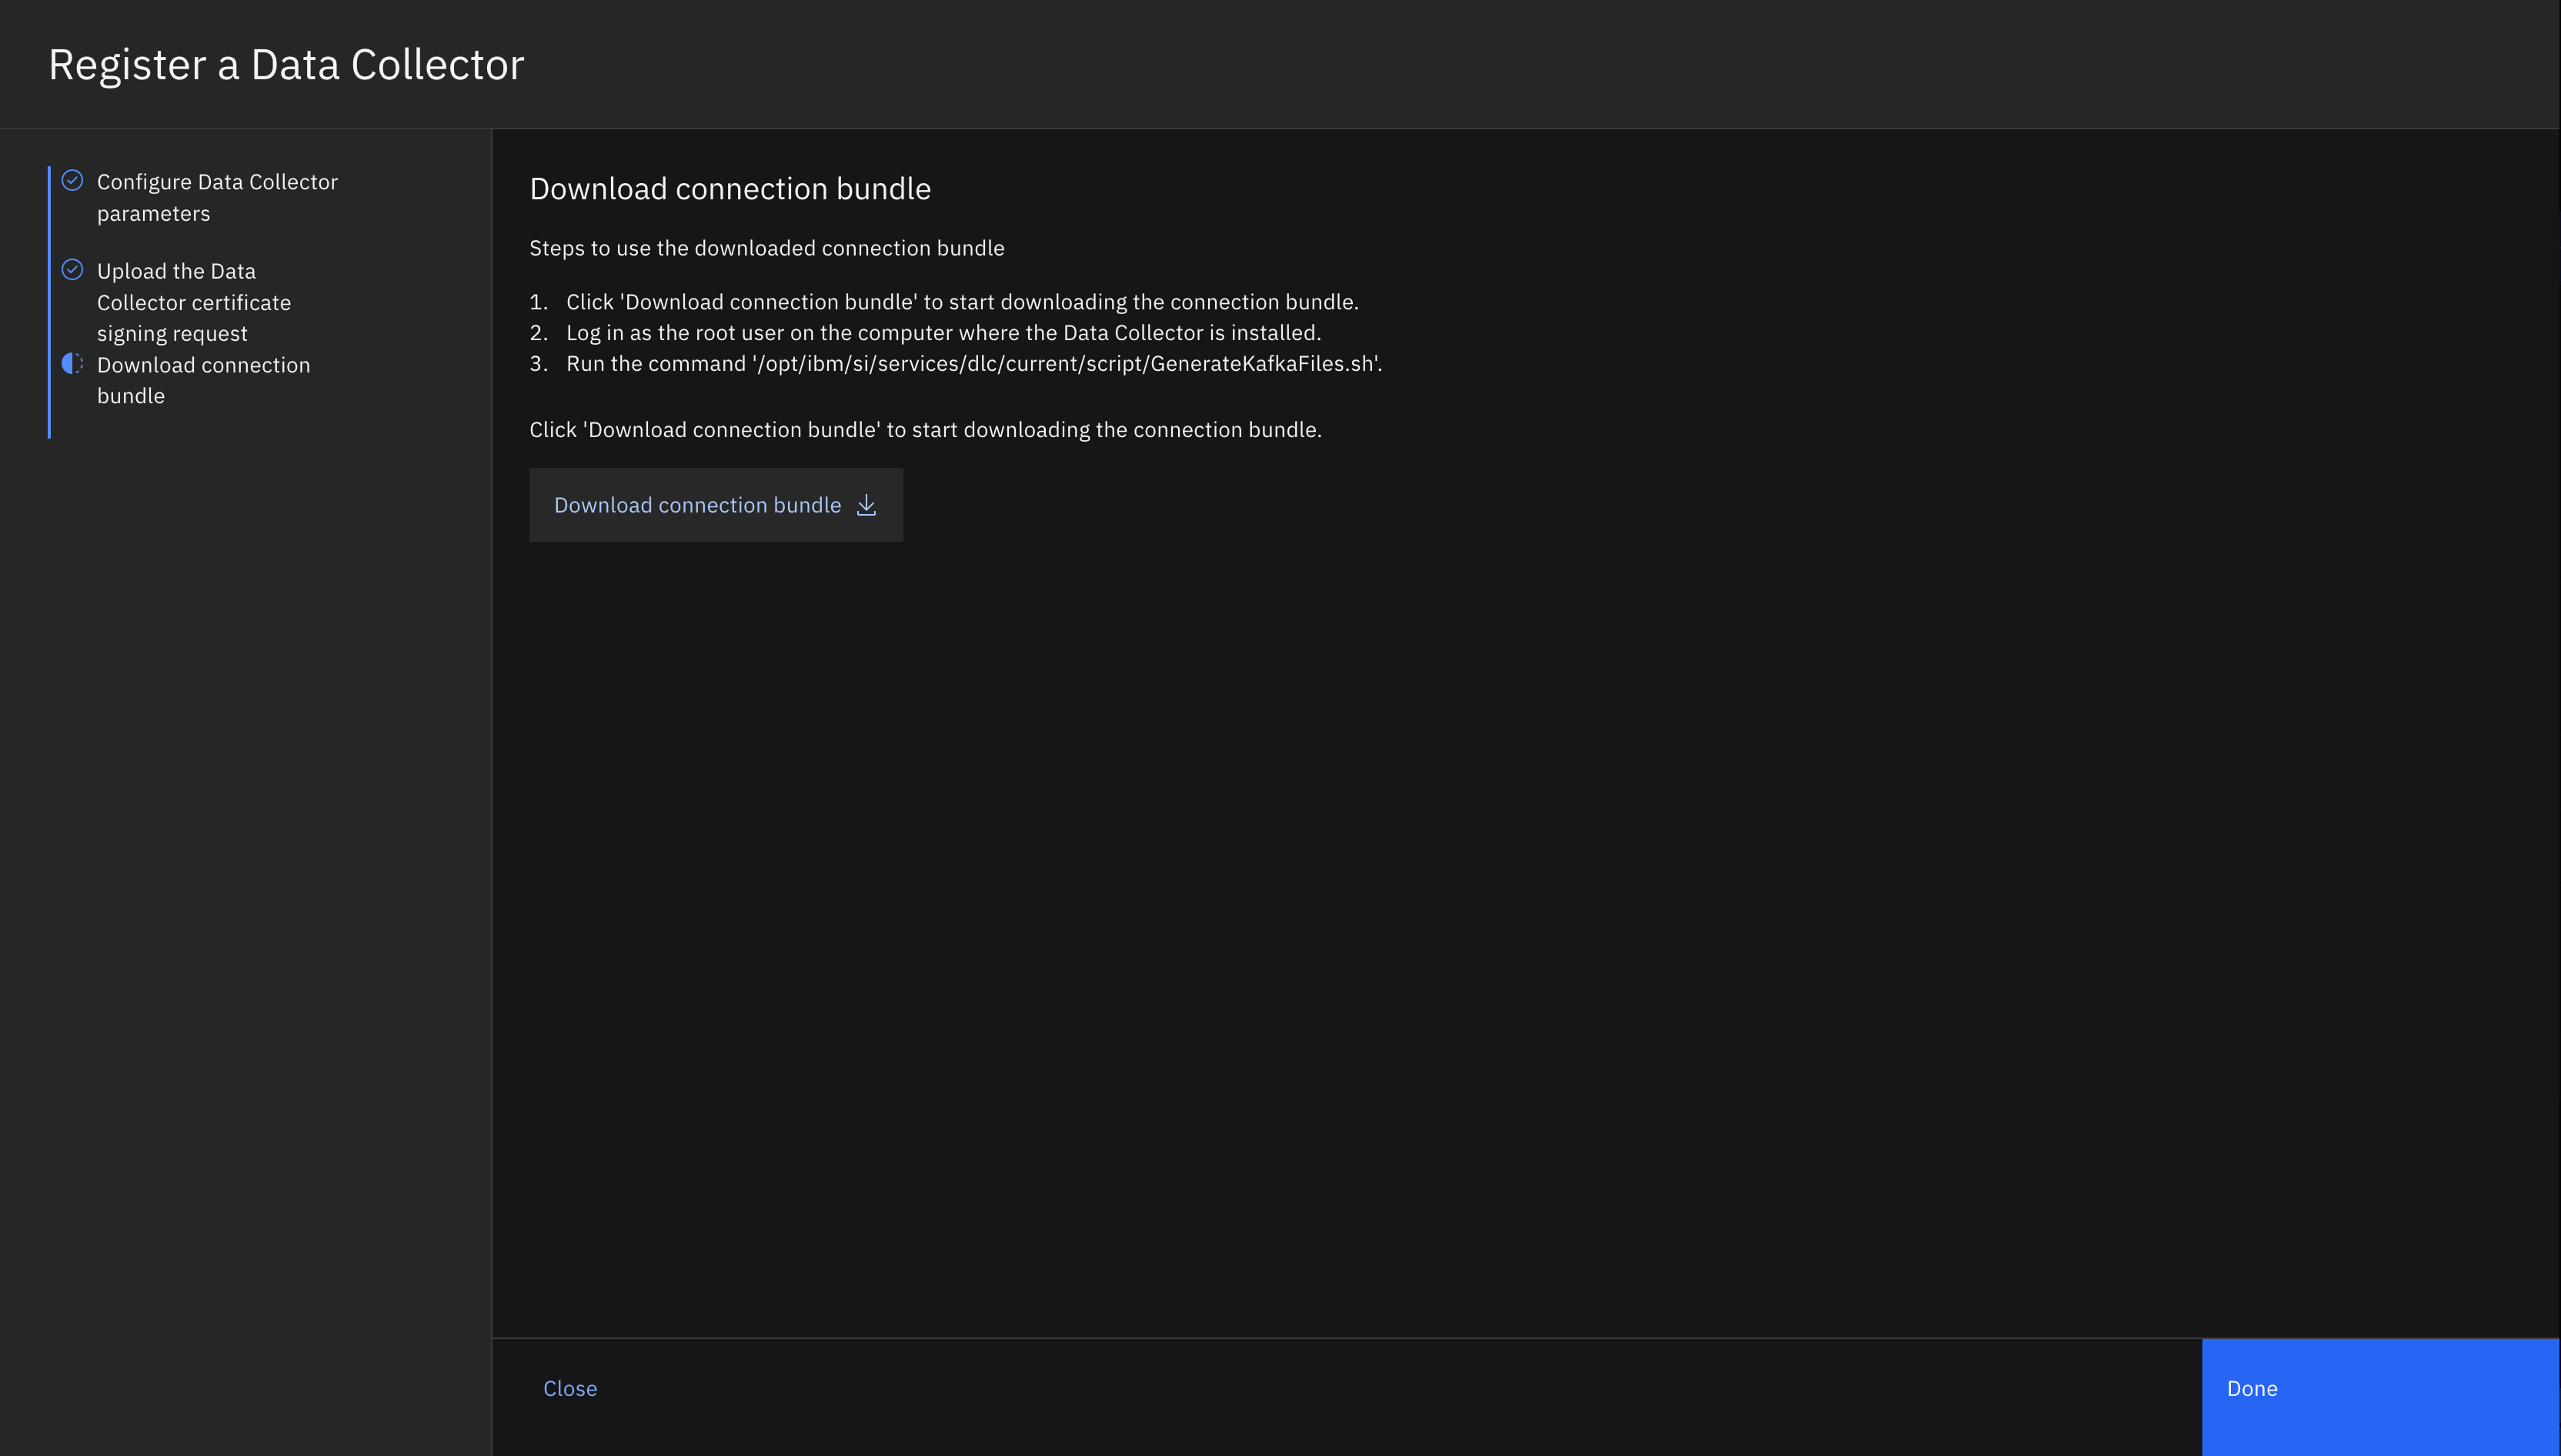Click the 'Steps to use the downloaded' subtitle
The image size is (2561, 1456).
coord(766,248)
